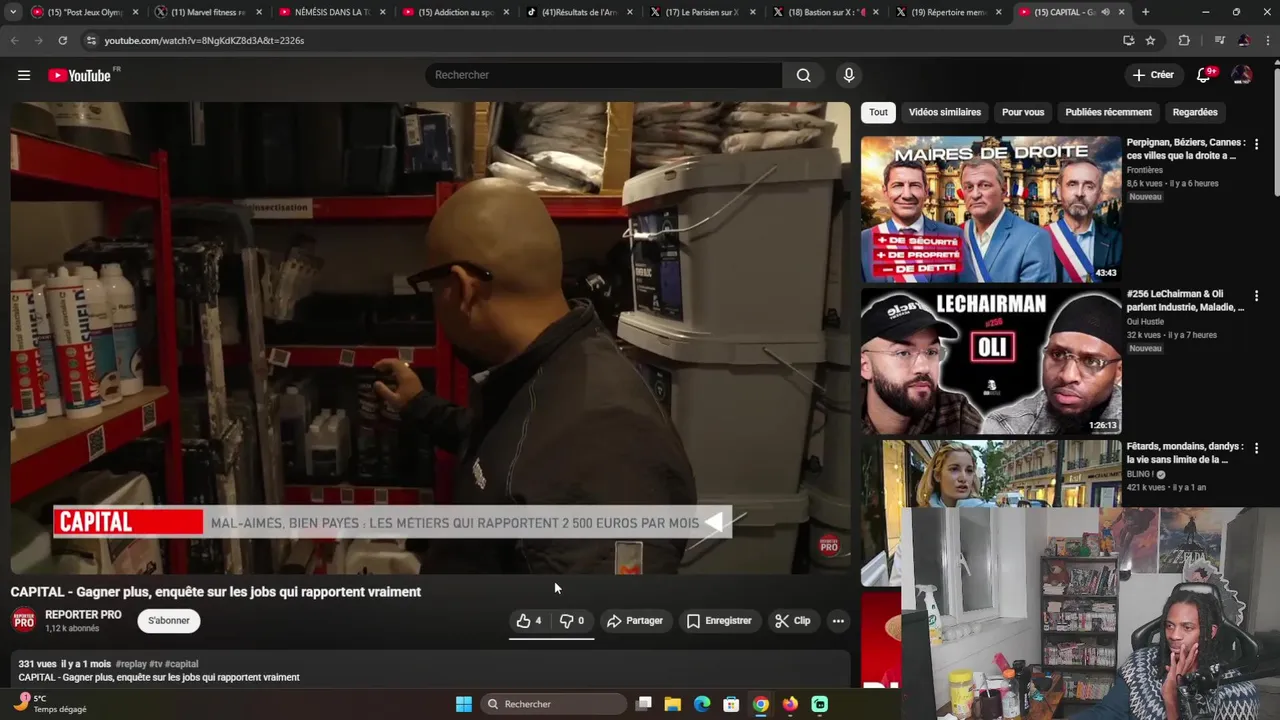Open options for LeChairman & Oli video
Image resolution: width=1280 pixels, height=720 pixels.
[x=1256, y=296]
